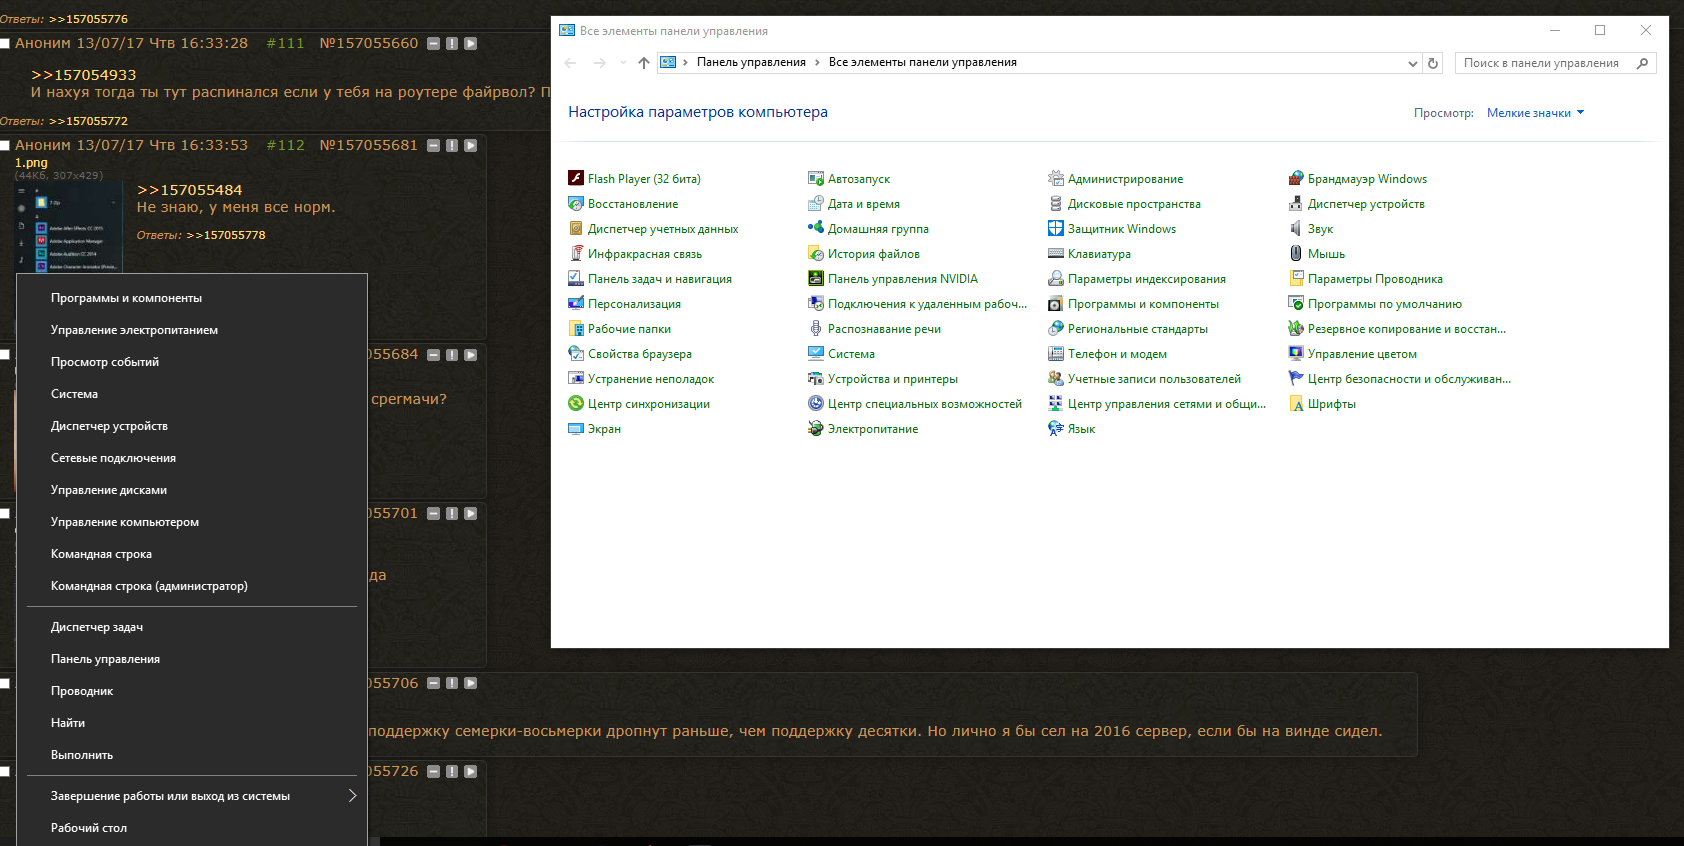Image resolution: width=1684 pixels, height=846 pixels.
Task: Click Диспетчер учетных данных icon
Action: (x=576, y=229)
